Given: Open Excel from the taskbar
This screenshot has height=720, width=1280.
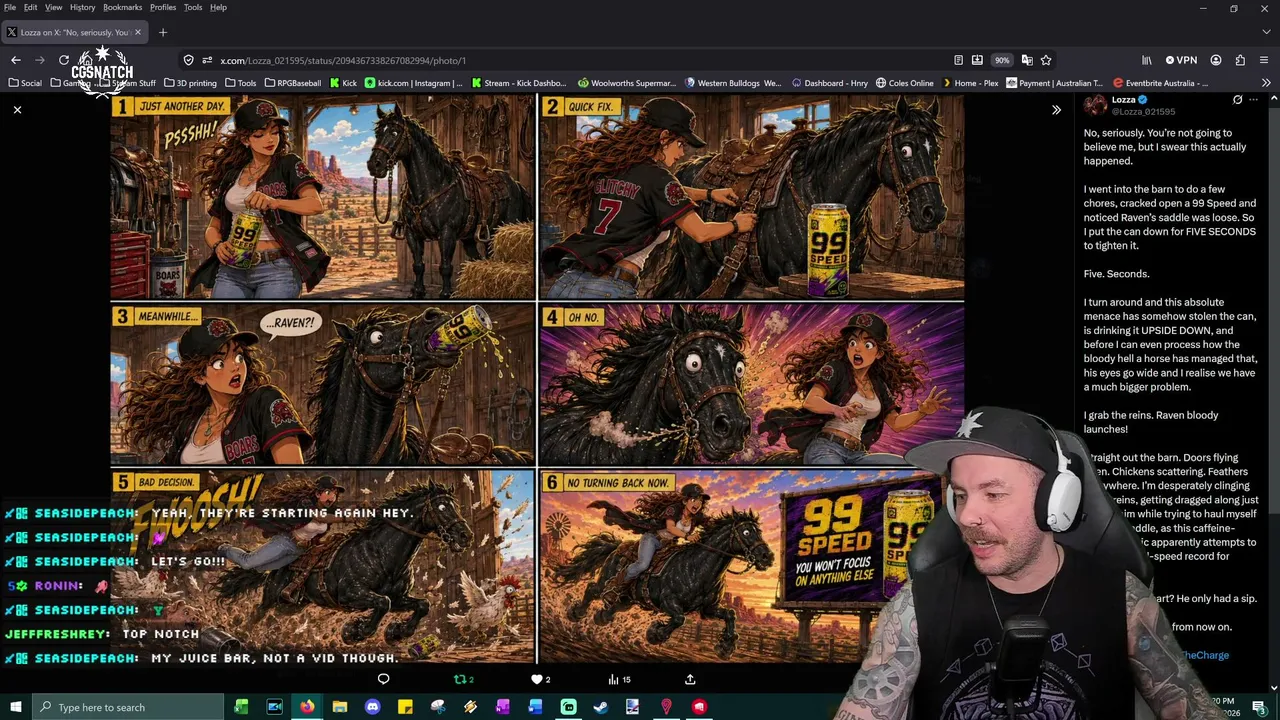Looking at the screenshot, I should (241, 707).
